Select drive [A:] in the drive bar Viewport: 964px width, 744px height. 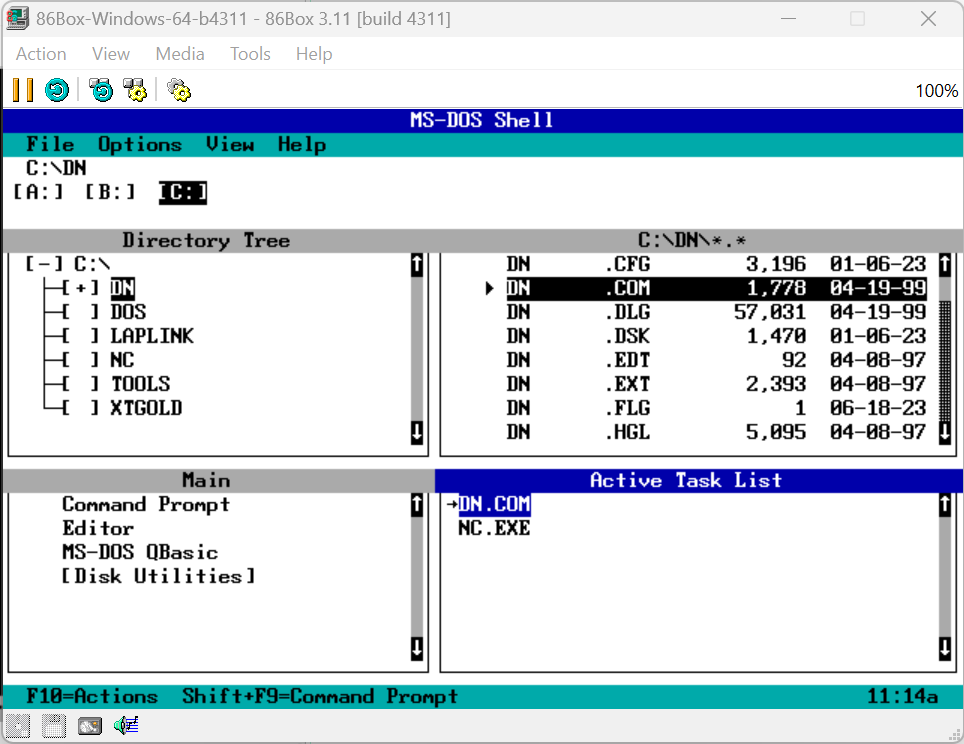(x=37, y=192)
